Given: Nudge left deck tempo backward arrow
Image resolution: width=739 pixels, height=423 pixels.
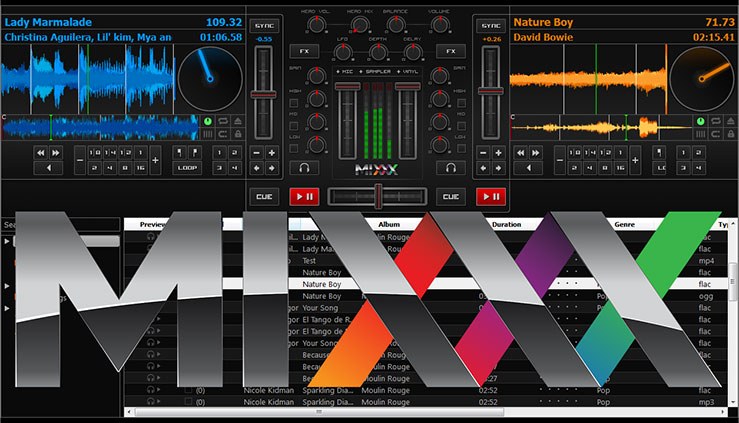Looking at the screenshot, I should click(x=256, y=168).
